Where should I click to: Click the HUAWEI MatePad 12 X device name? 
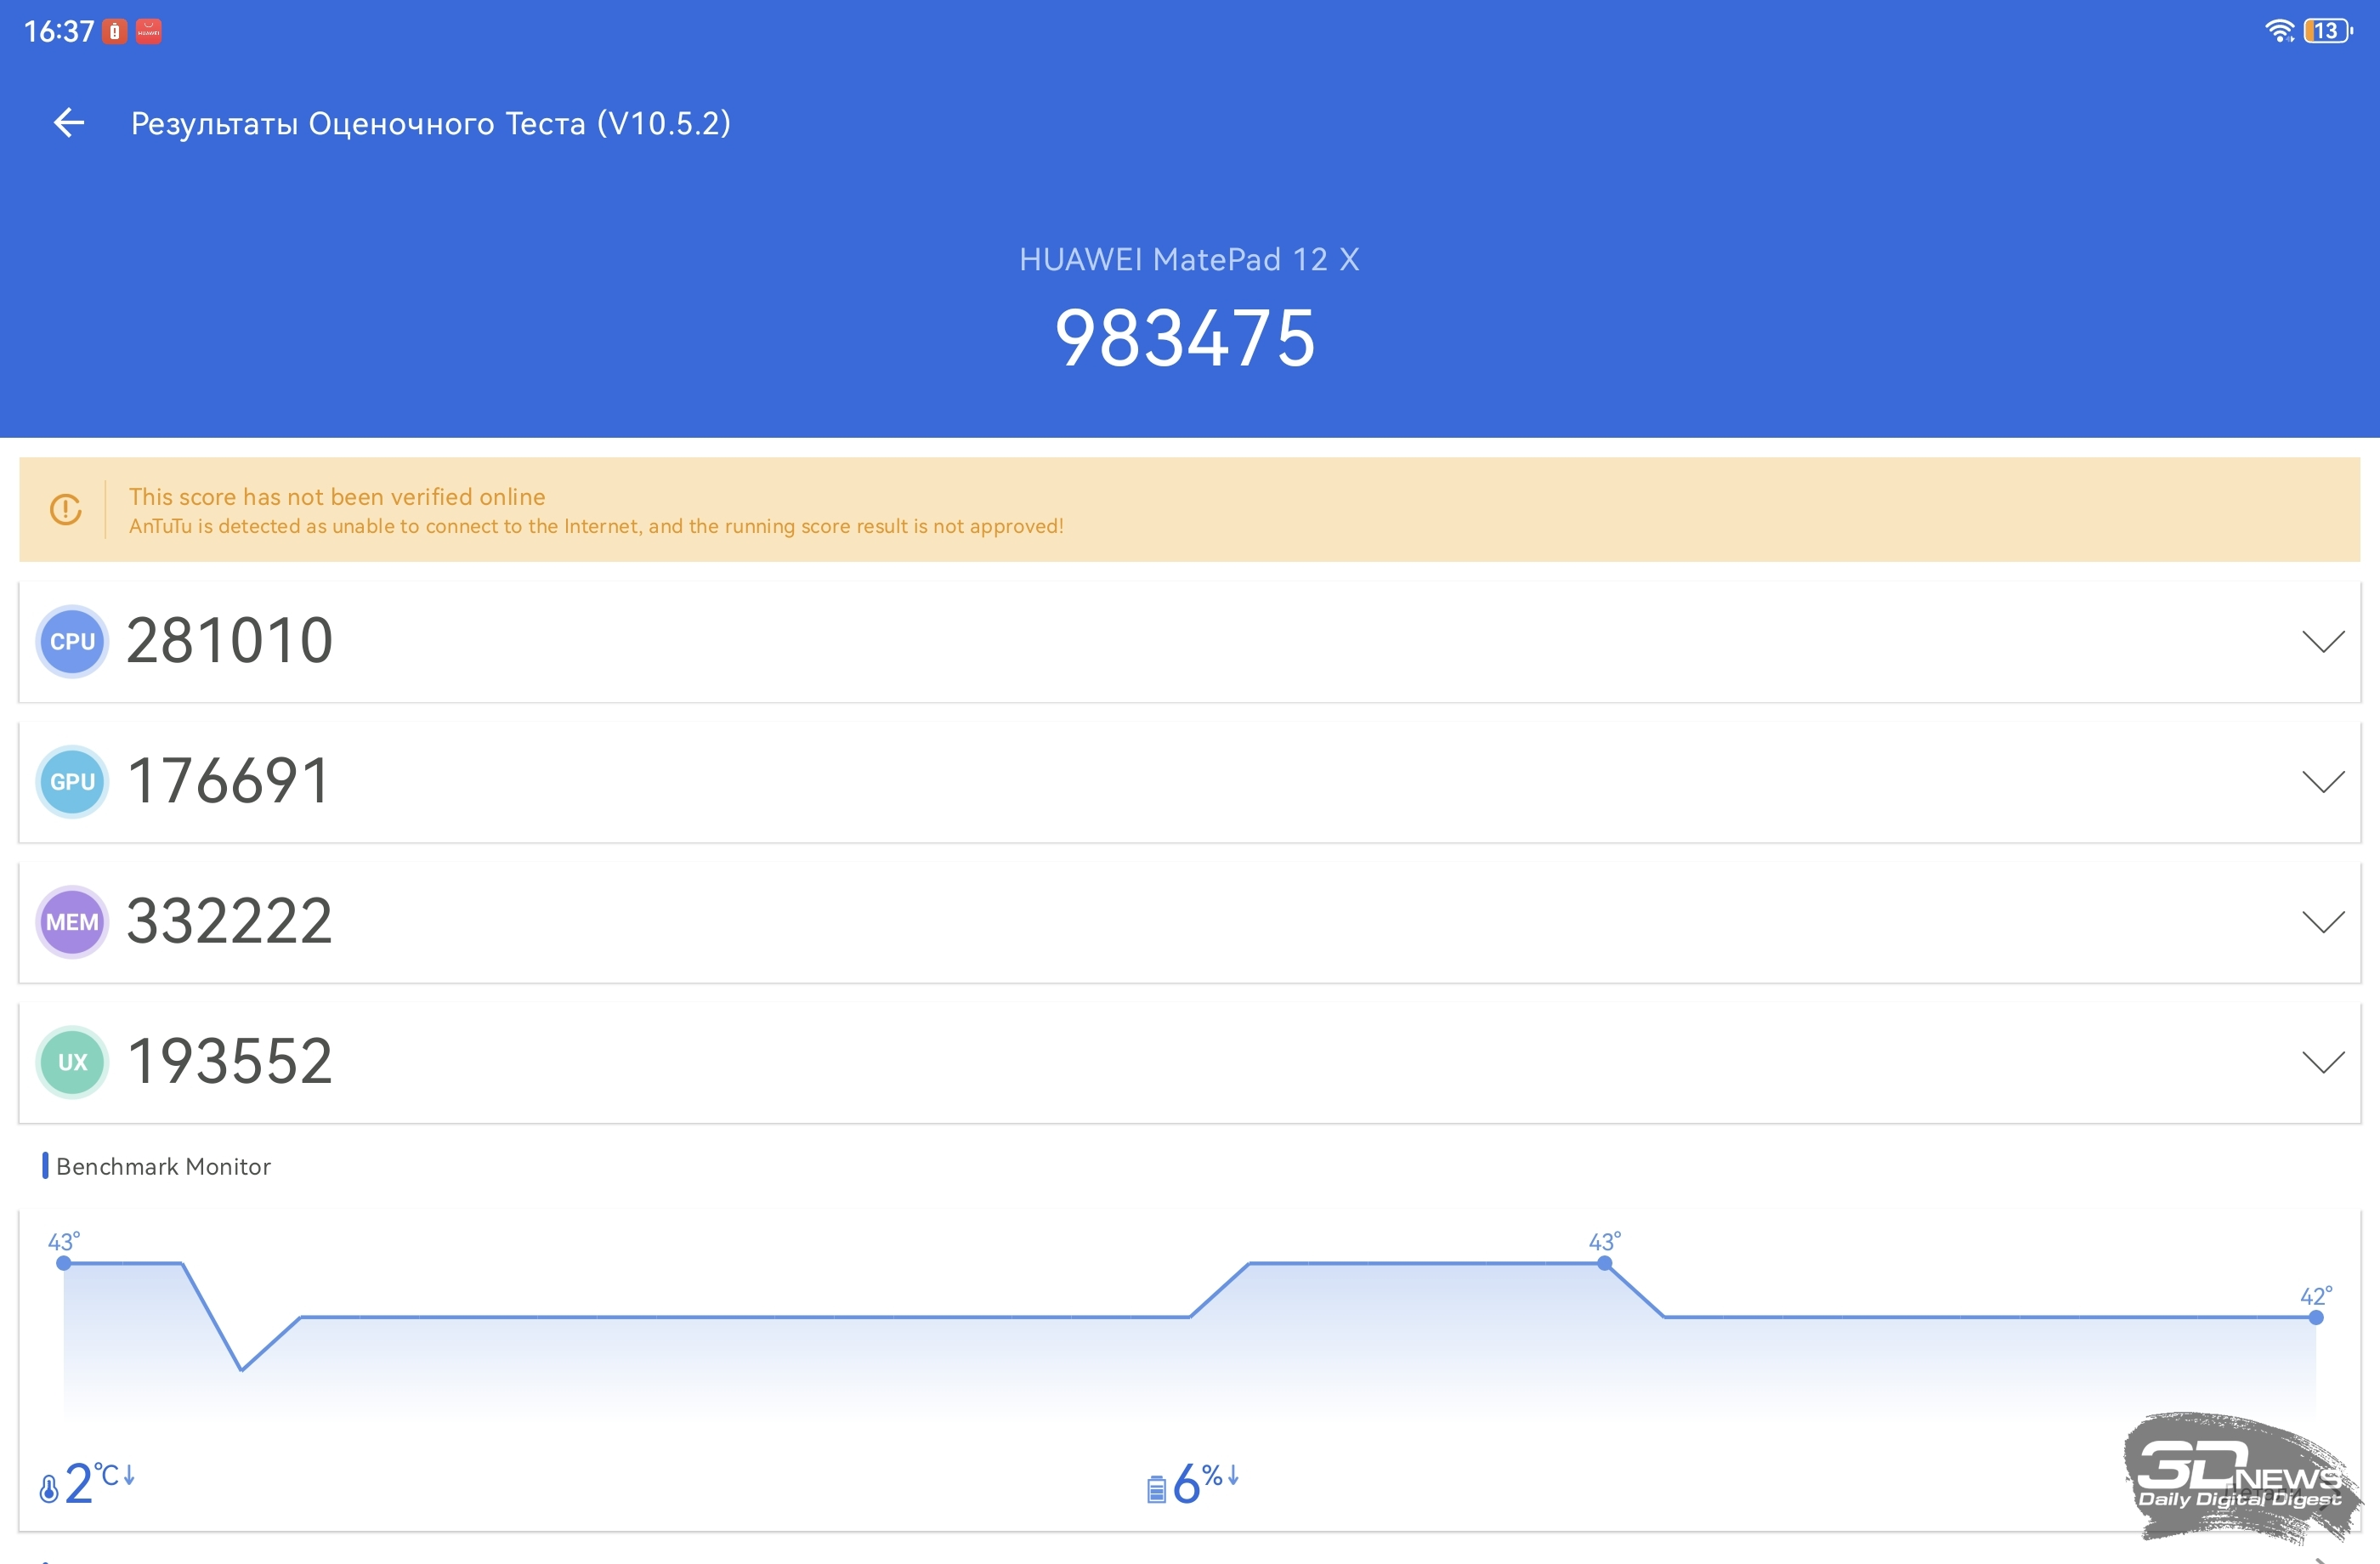(x=1188, y=260)
